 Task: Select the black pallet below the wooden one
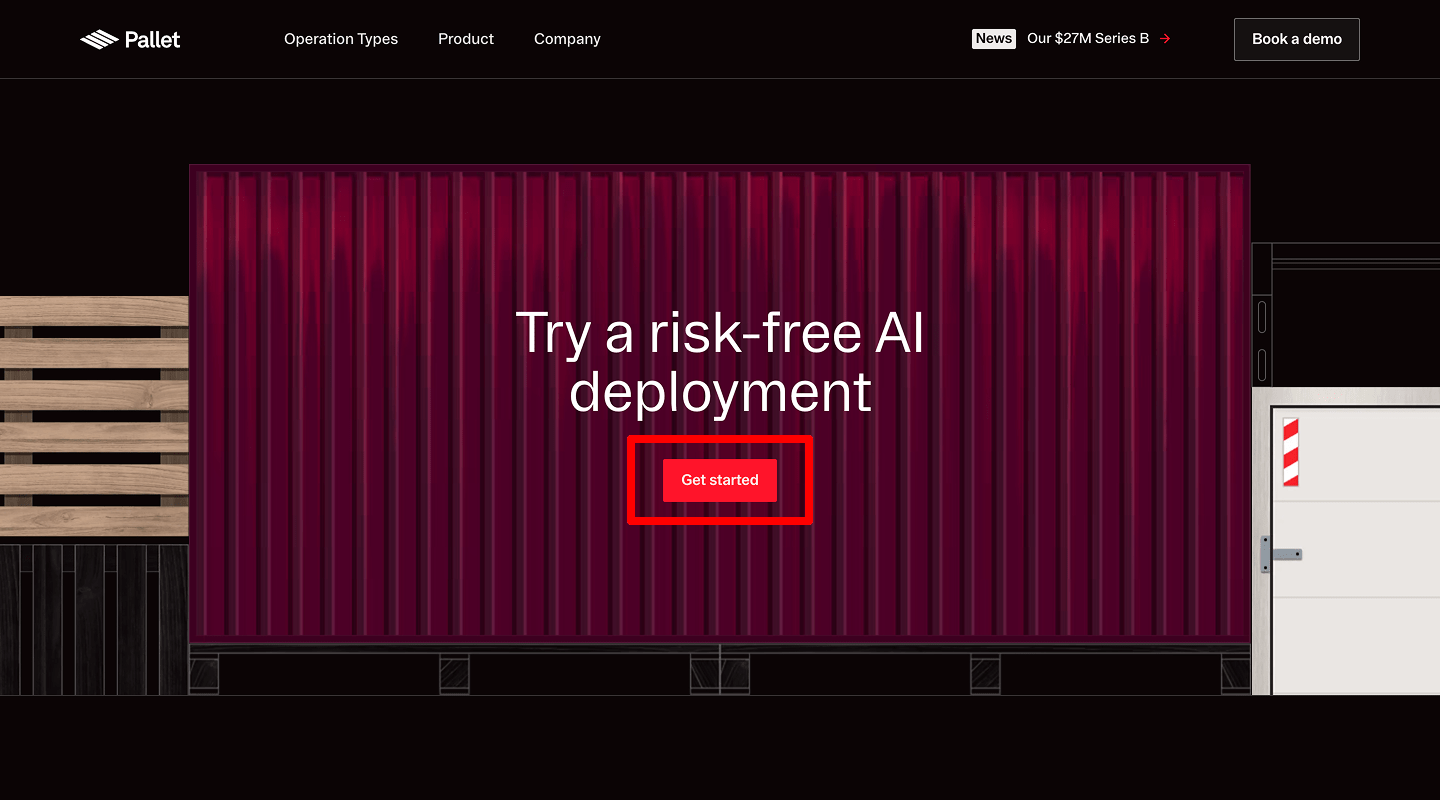[94, 620]
